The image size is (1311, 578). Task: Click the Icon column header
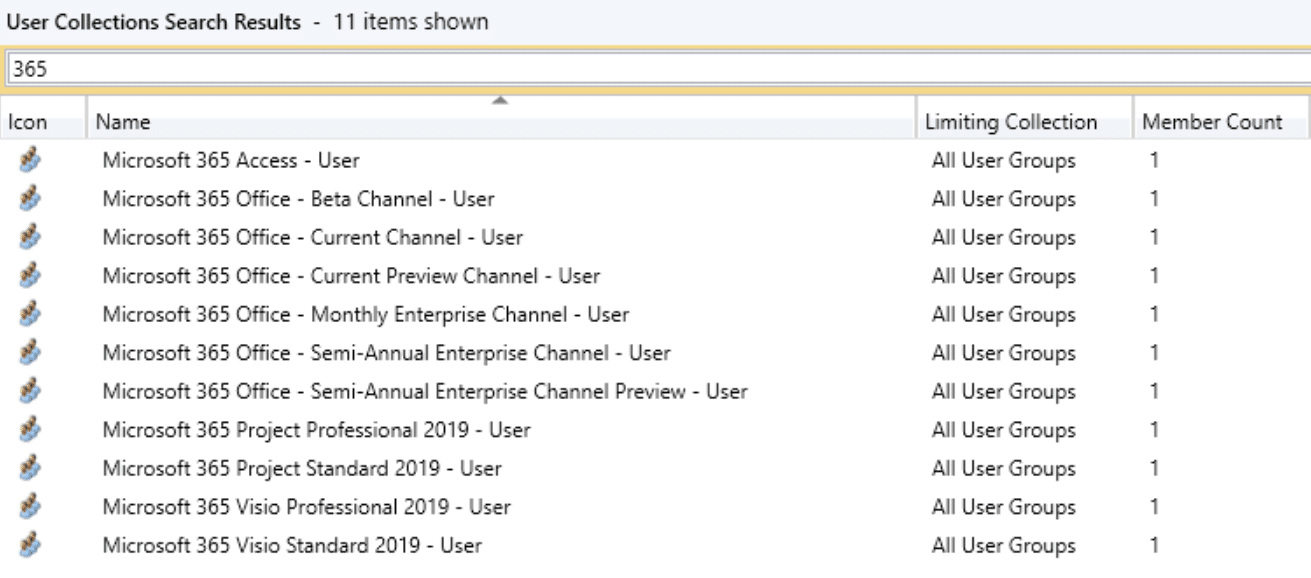pos(28,123)
